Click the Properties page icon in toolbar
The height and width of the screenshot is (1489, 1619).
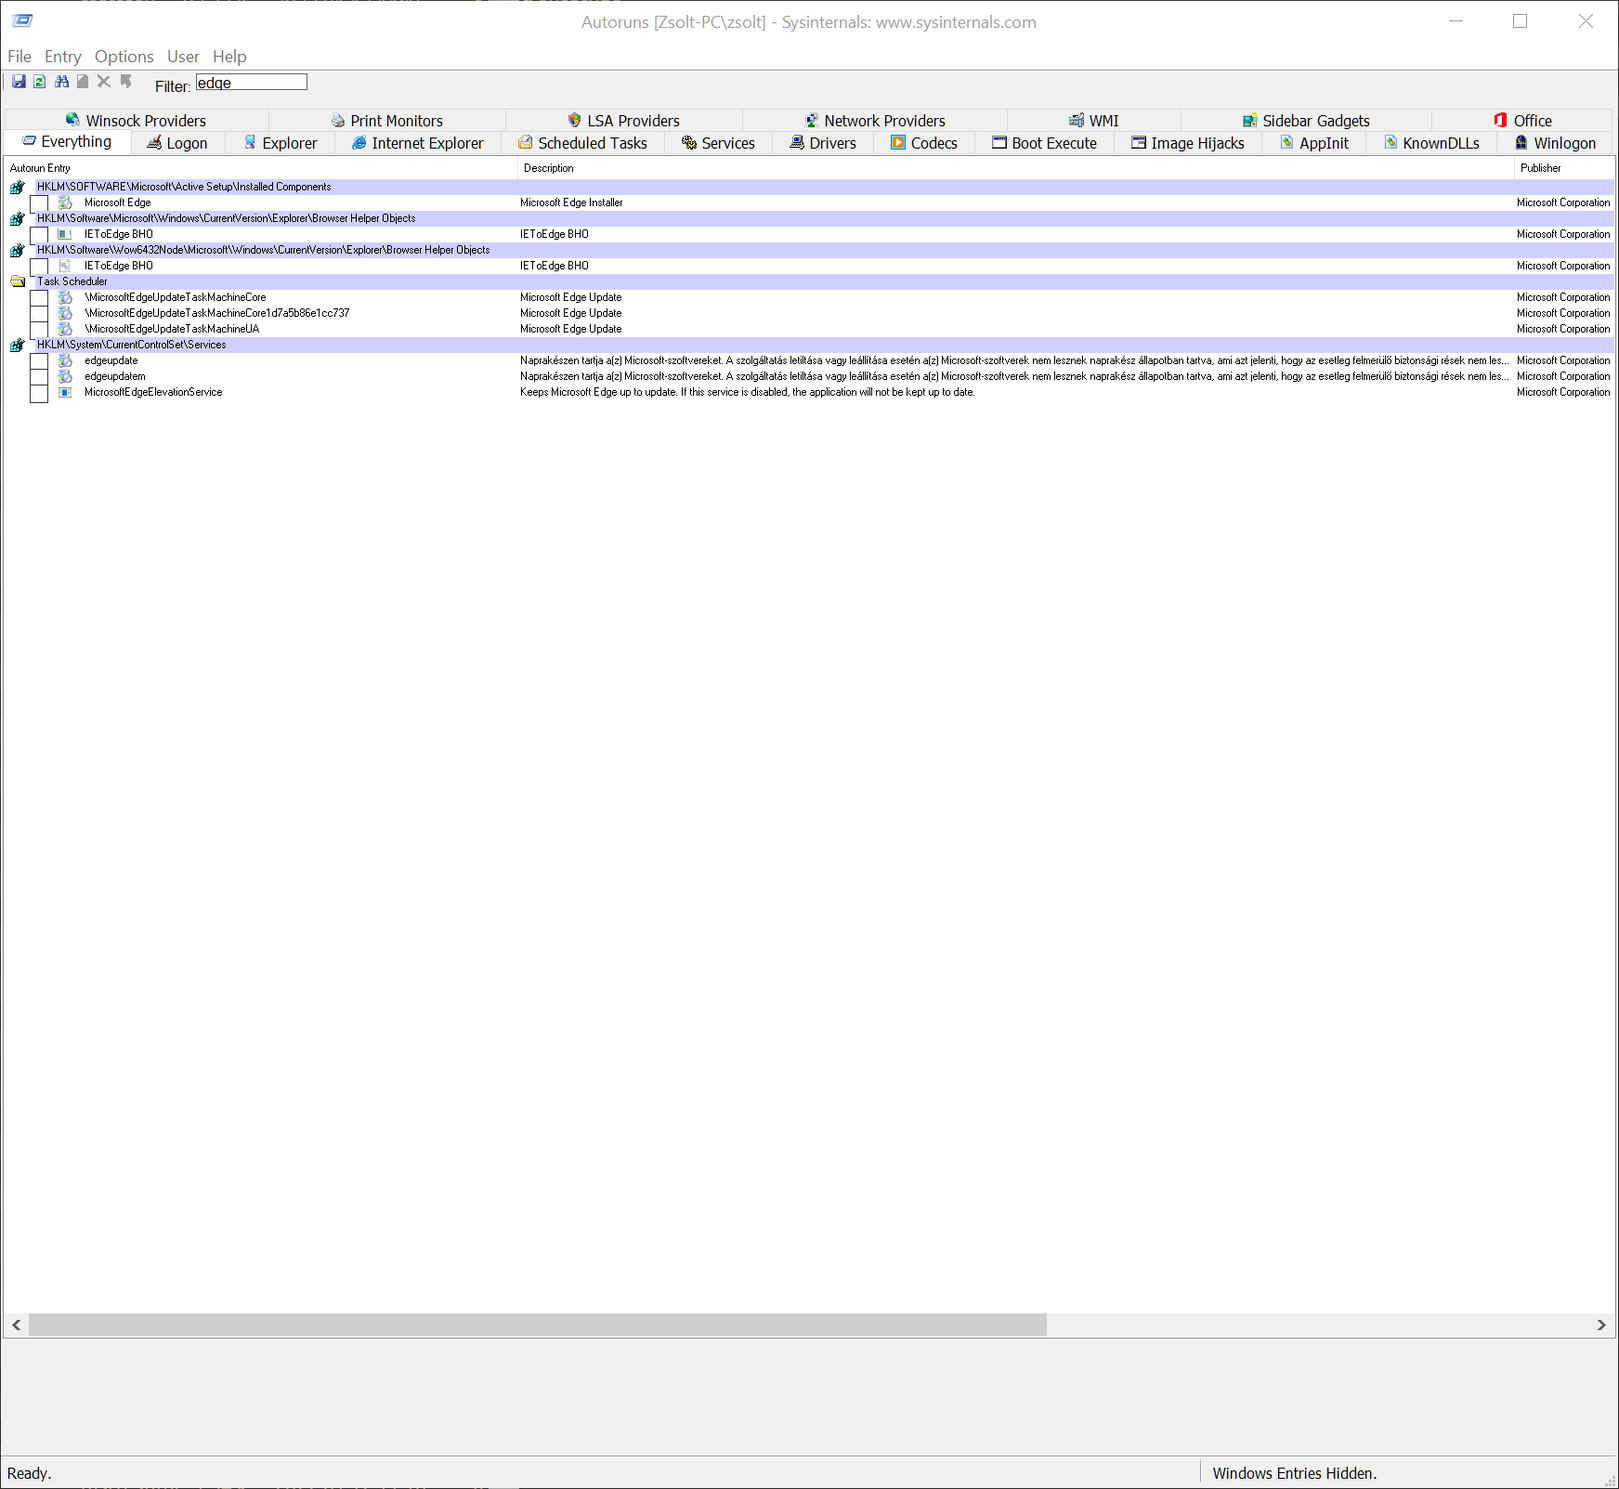point(83,82)
